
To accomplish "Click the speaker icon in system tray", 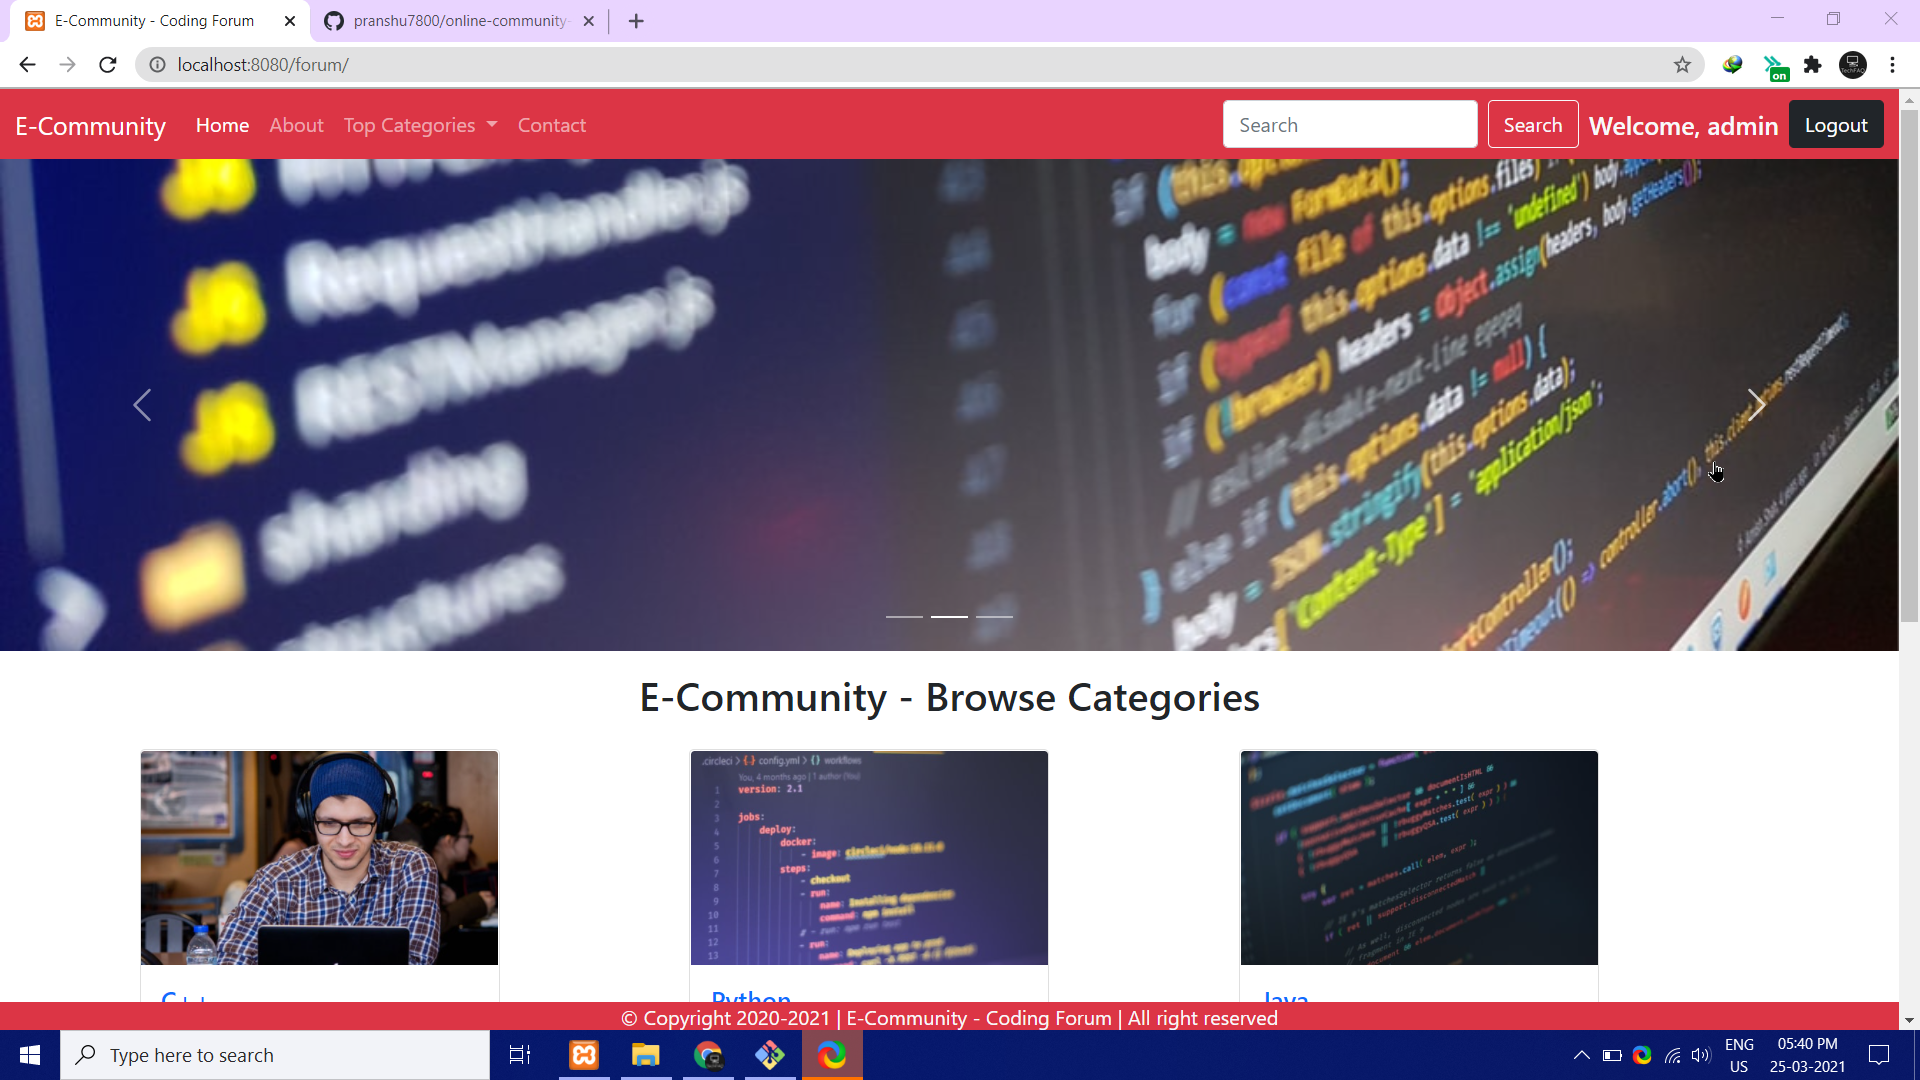I will pos(1702,1055).
